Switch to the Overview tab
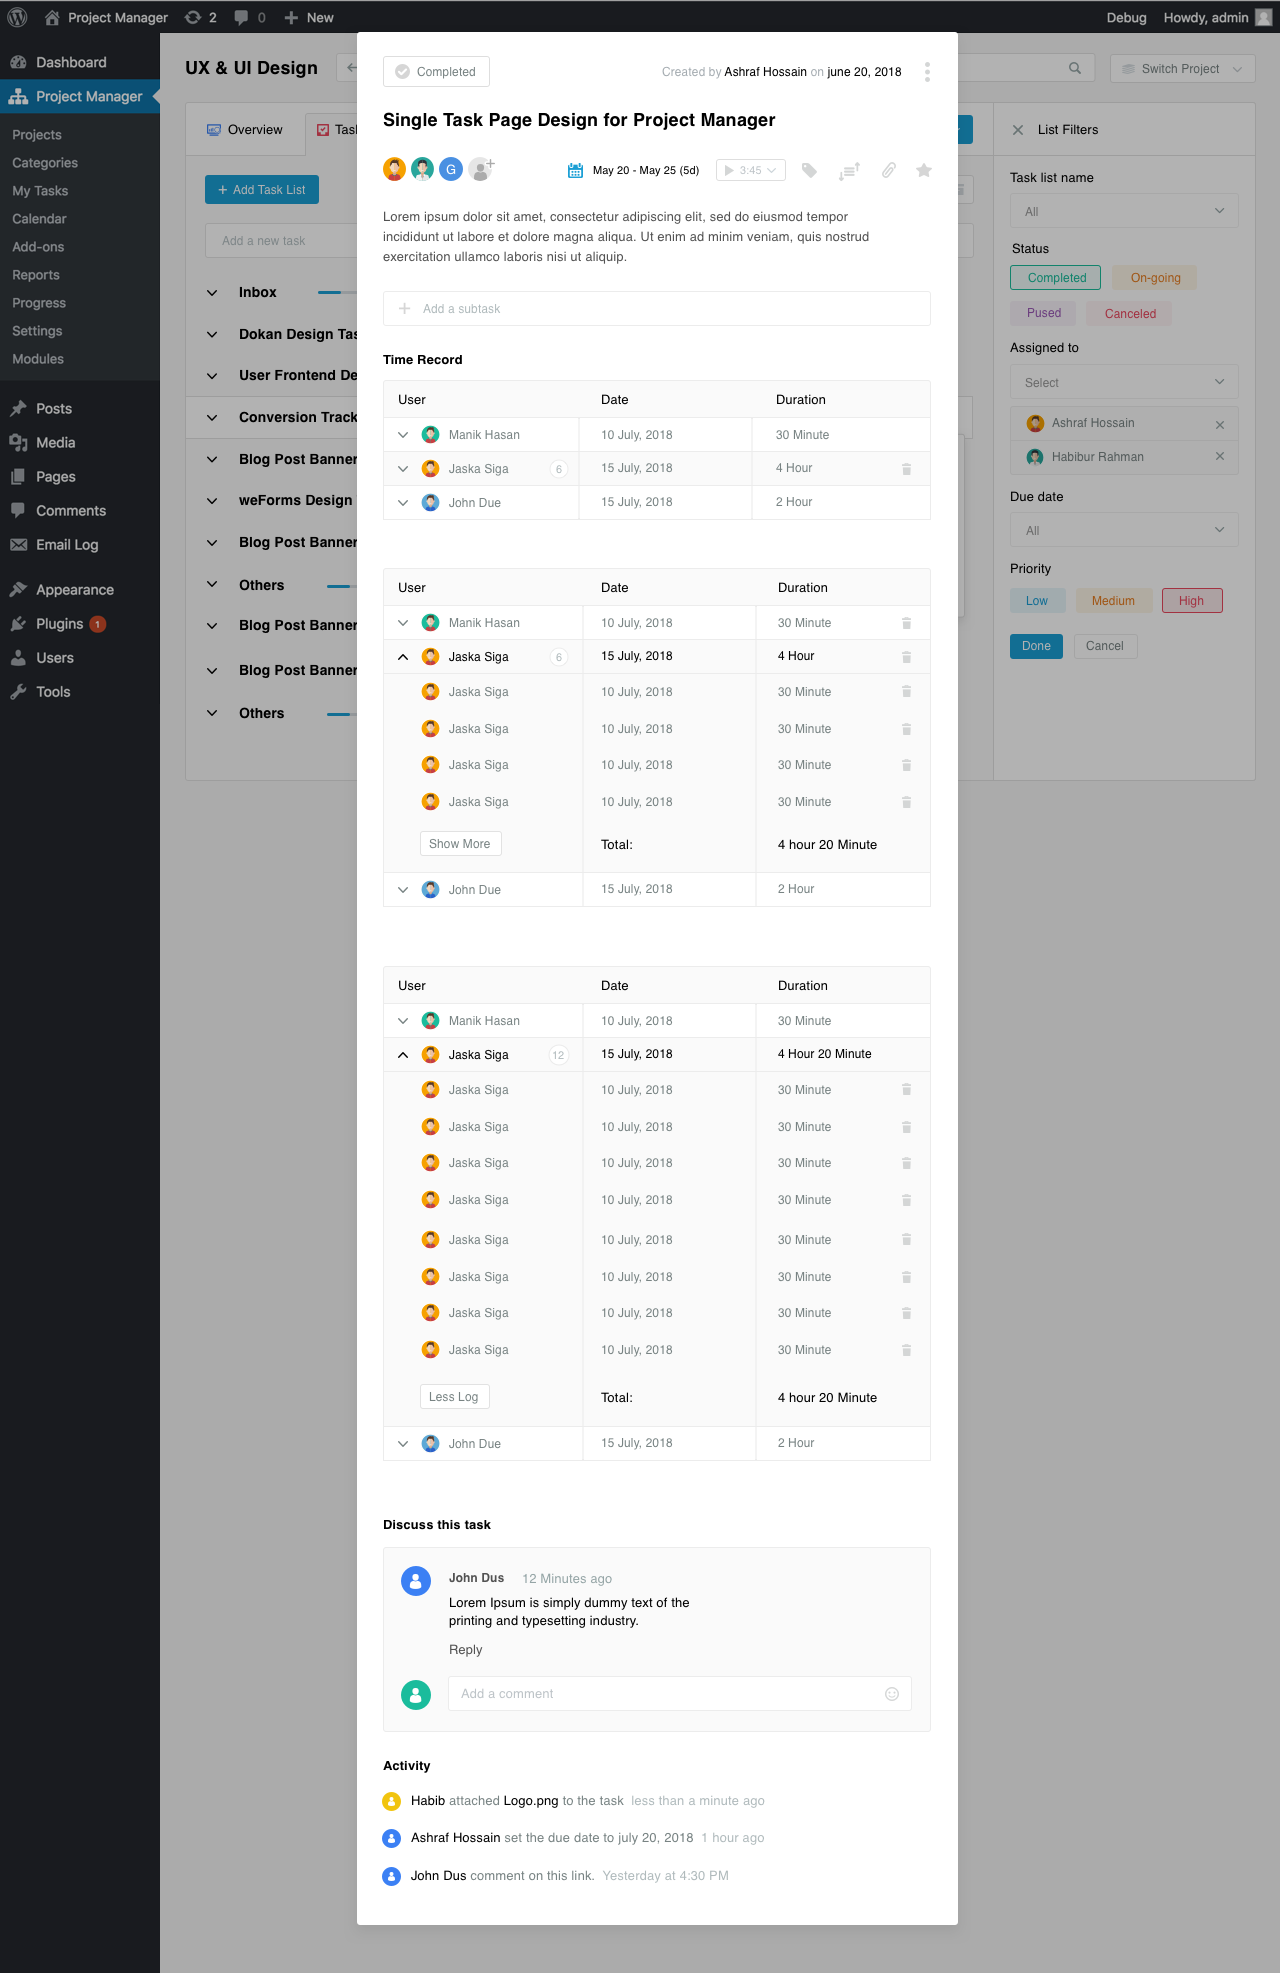The image size is (1280, 1973). [x=245, y=130]
